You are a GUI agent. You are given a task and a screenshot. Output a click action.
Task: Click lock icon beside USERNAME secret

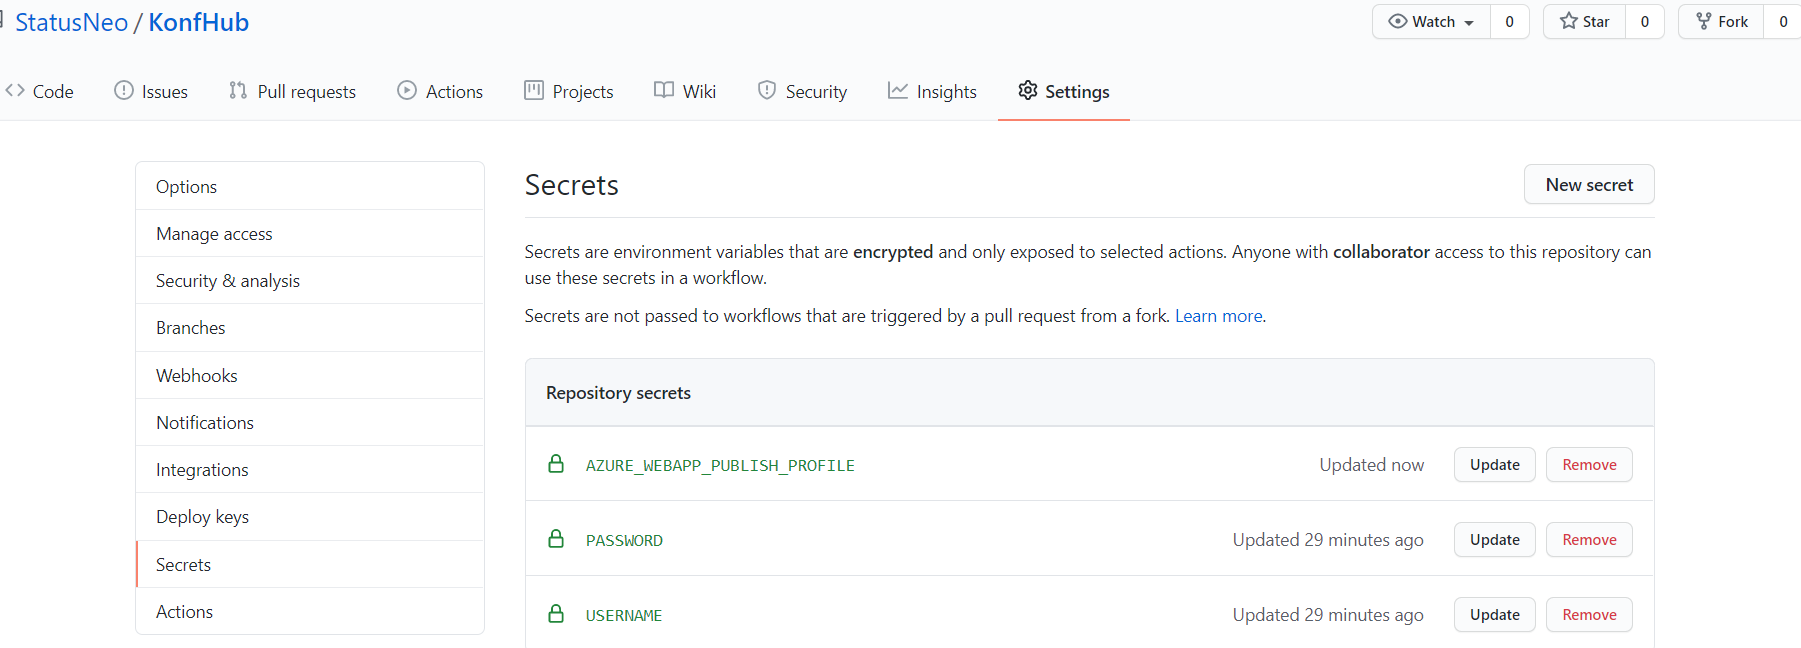(556, 614)
